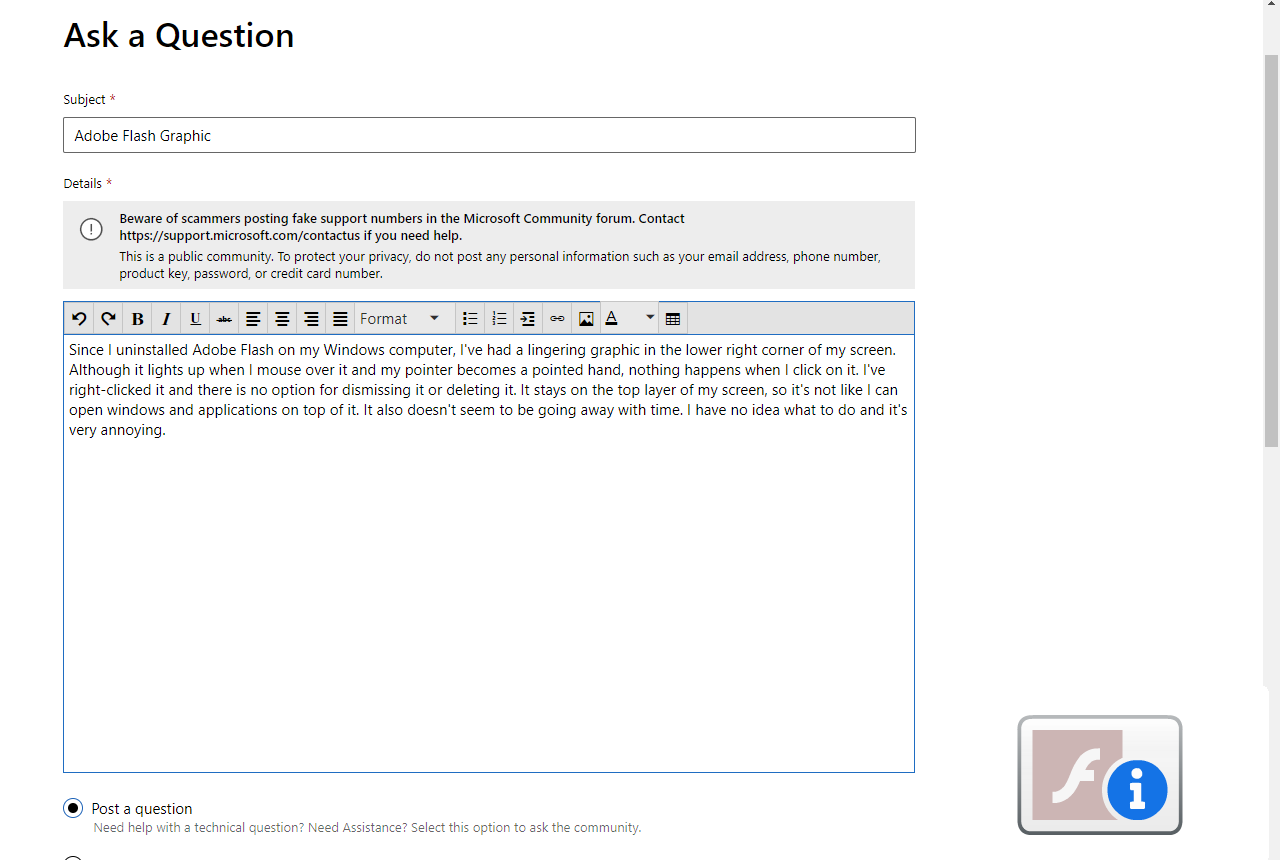Align text left
Viewport: 1280px width, 860px height.
(253, 319)
